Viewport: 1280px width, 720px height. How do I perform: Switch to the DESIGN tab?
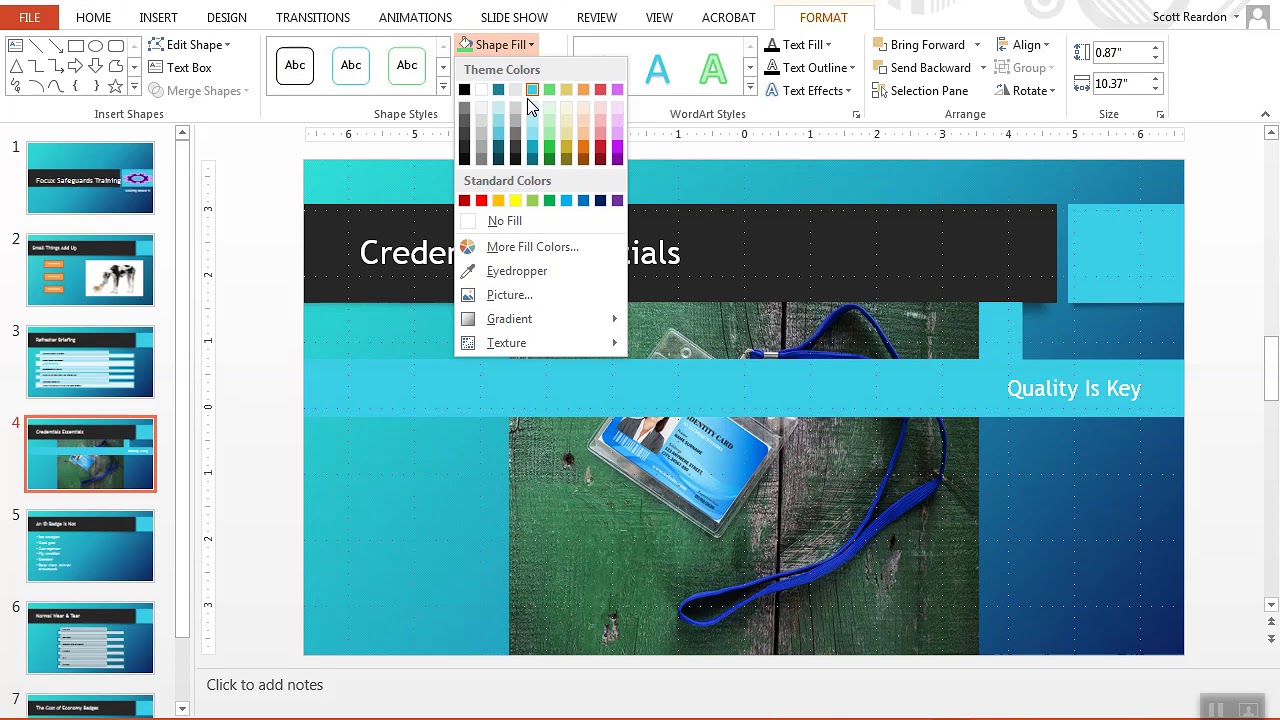(226, 18)
